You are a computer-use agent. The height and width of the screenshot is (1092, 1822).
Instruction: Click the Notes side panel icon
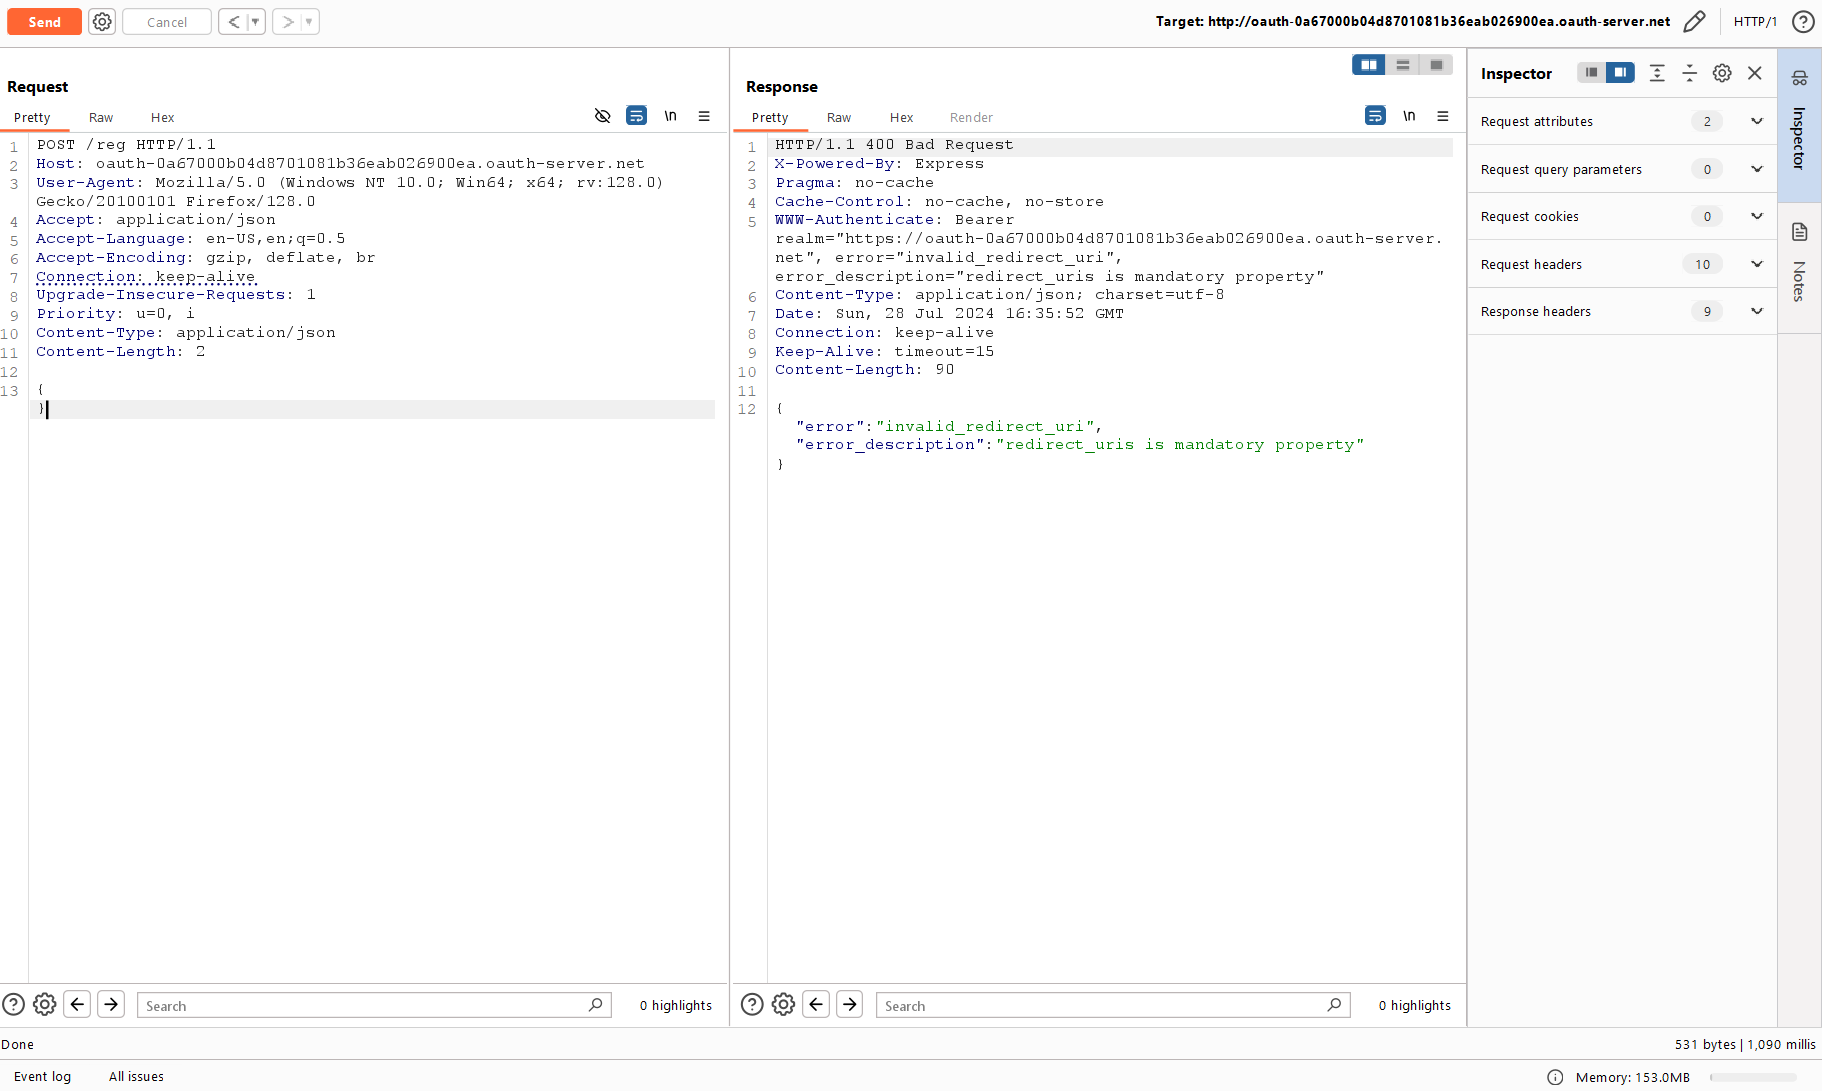pyautogui.click(x=1800, y=233)
